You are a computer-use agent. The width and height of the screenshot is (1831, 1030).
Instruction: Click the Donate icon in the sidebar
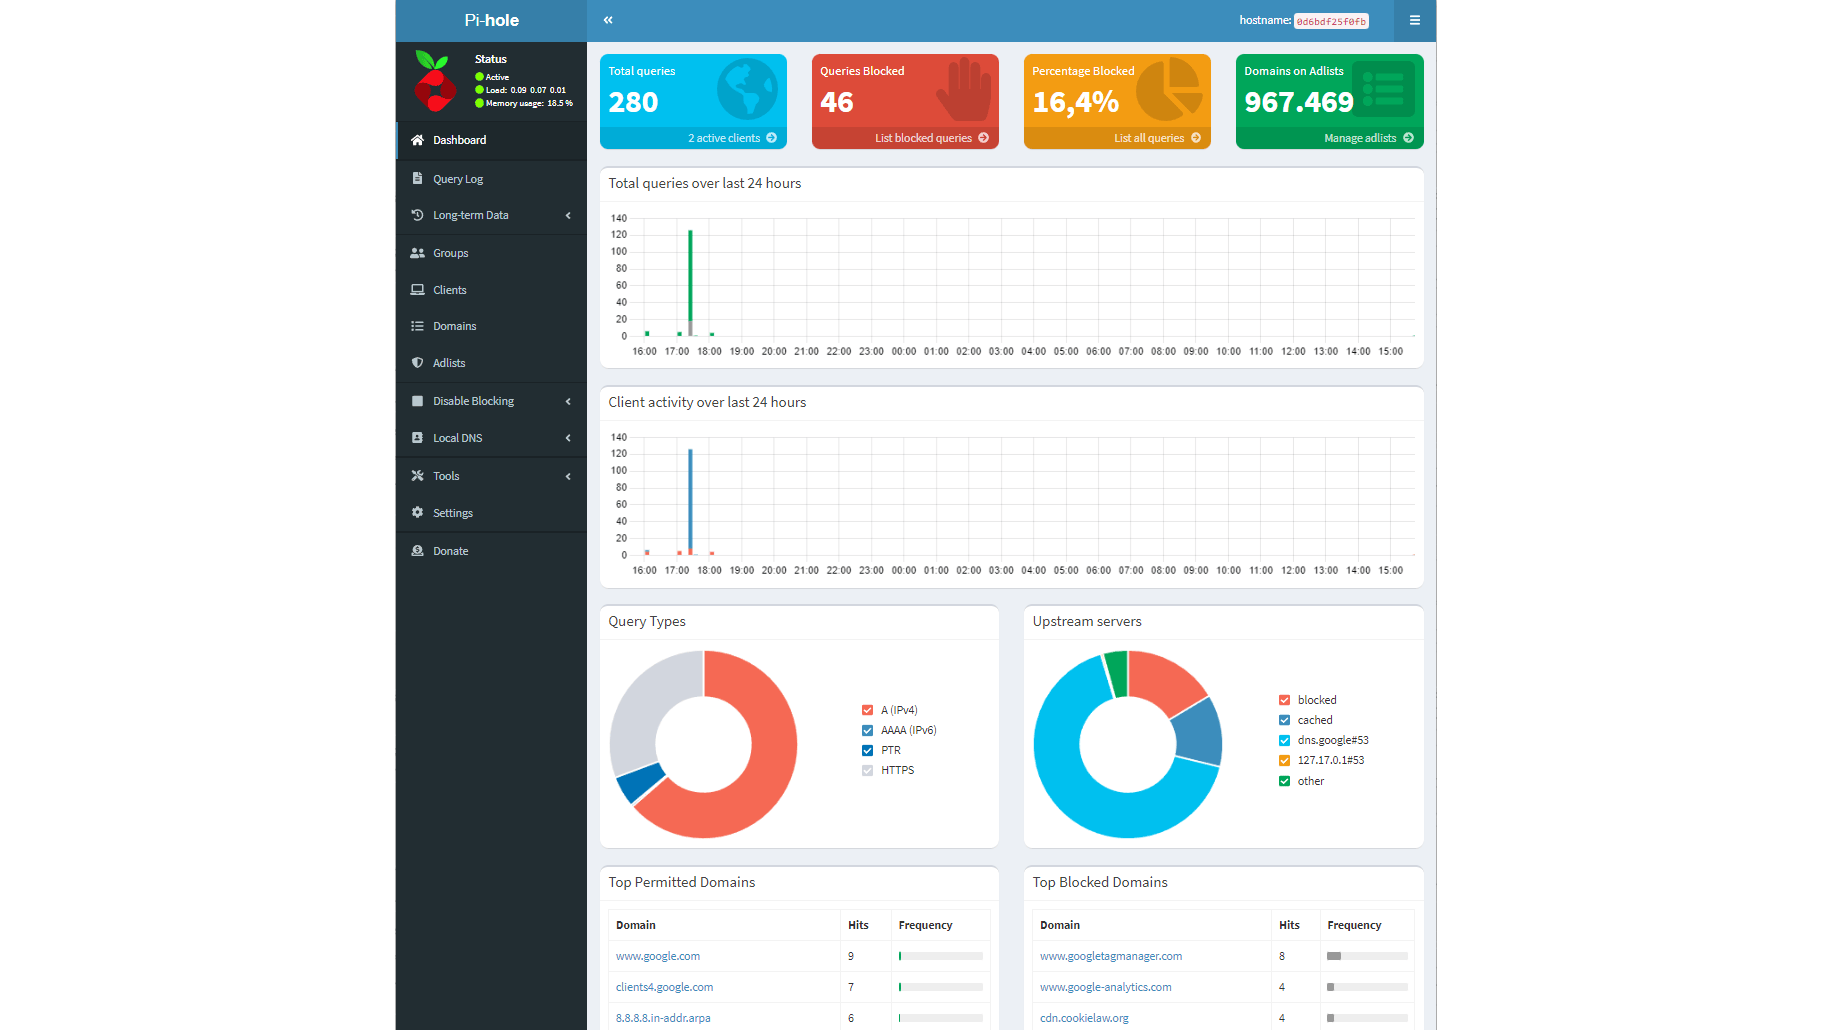pyautogui.click(x=417, y=550)
